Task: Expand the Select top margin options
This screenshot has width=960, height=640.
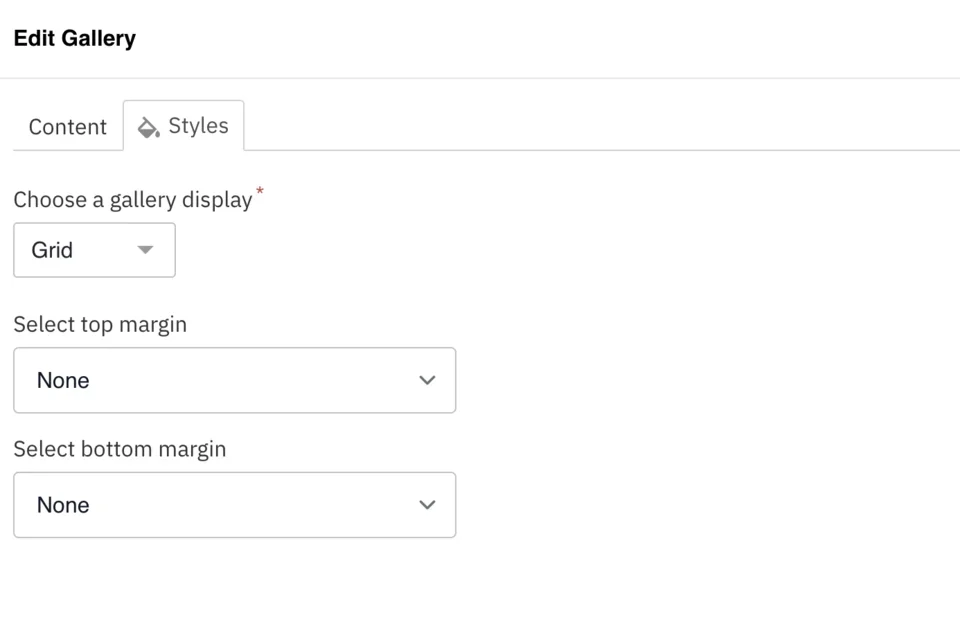Action: (235, 380)
